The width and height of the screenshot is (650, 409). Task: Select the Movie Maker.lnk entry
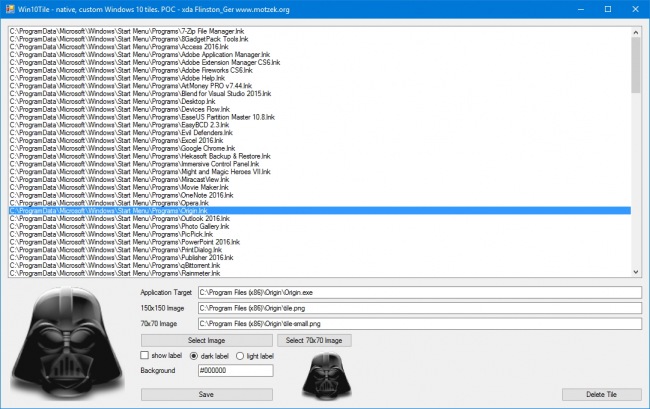tap(320, 187)
